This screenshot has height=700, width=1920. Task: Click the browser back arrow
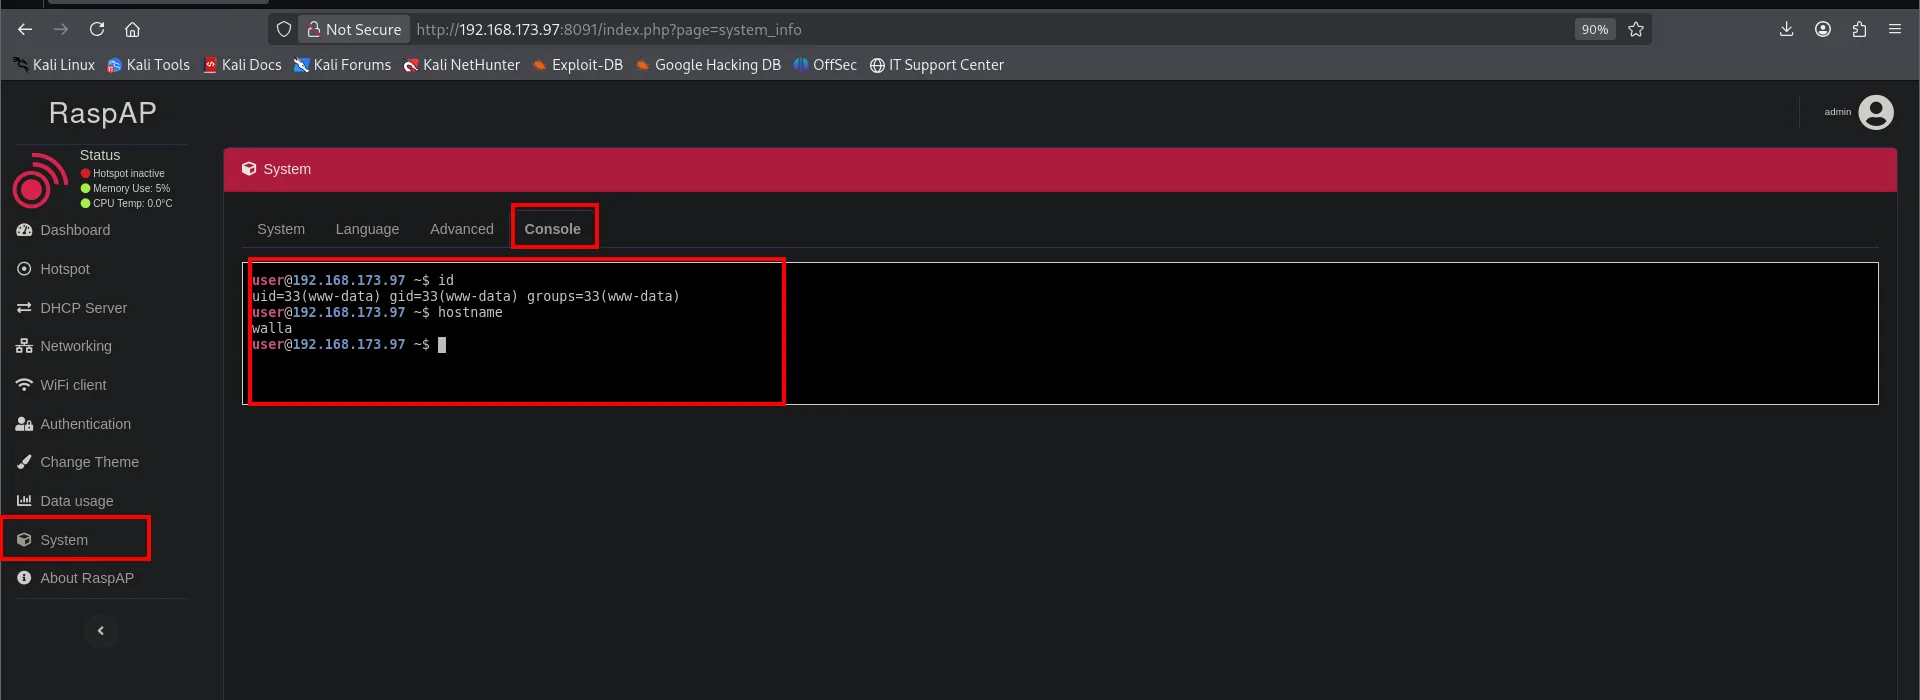[25, 30]
